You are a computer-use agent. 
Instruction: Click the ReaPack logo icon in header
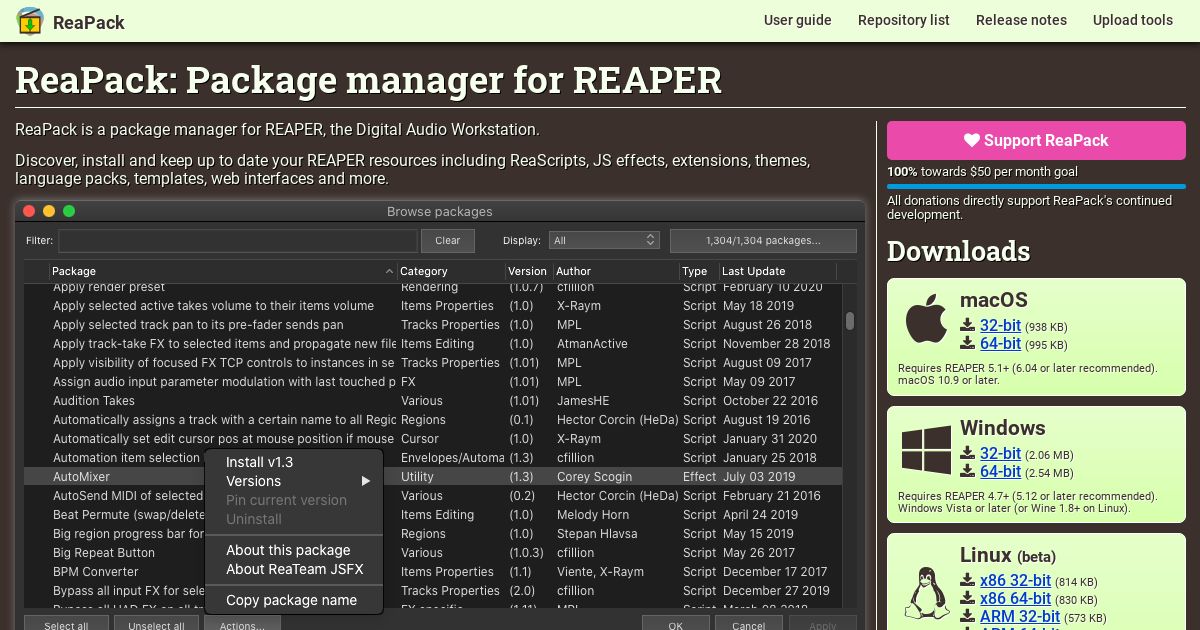click(30, 21)
